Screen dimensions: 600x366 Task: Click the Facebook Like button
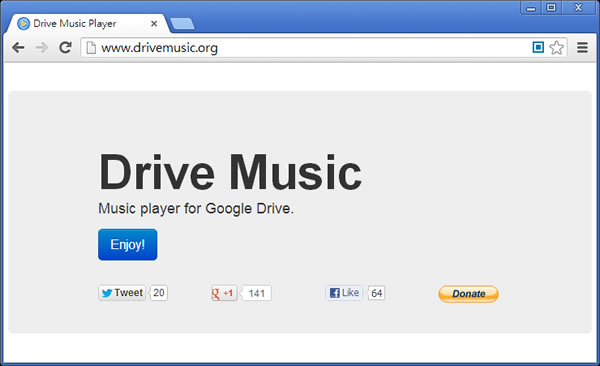[344, 293]
